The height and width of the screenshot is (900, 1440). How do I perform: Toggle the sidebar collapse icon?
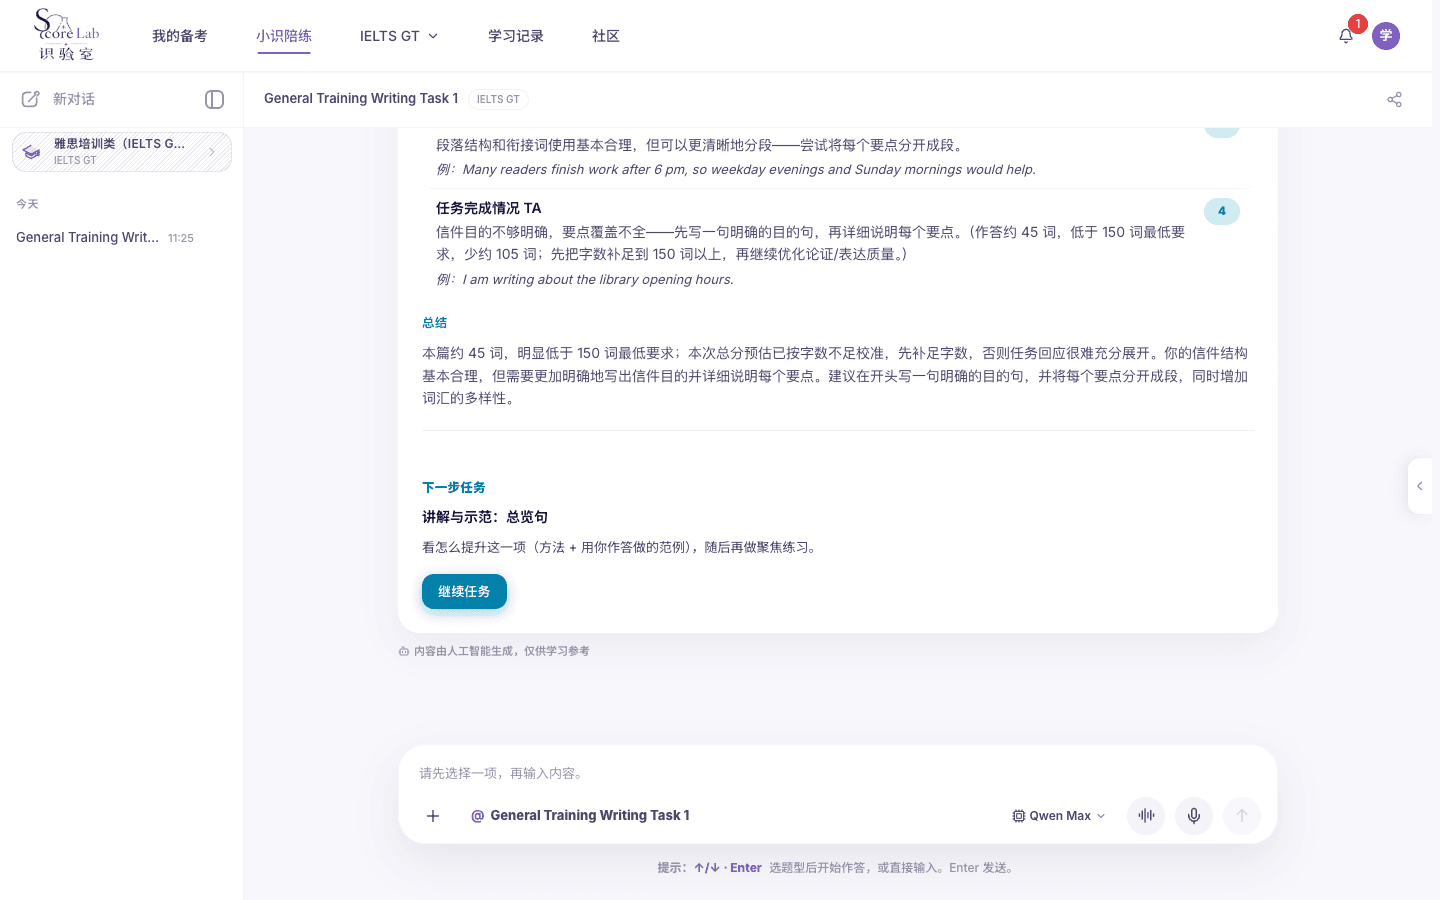pos(214,99)
